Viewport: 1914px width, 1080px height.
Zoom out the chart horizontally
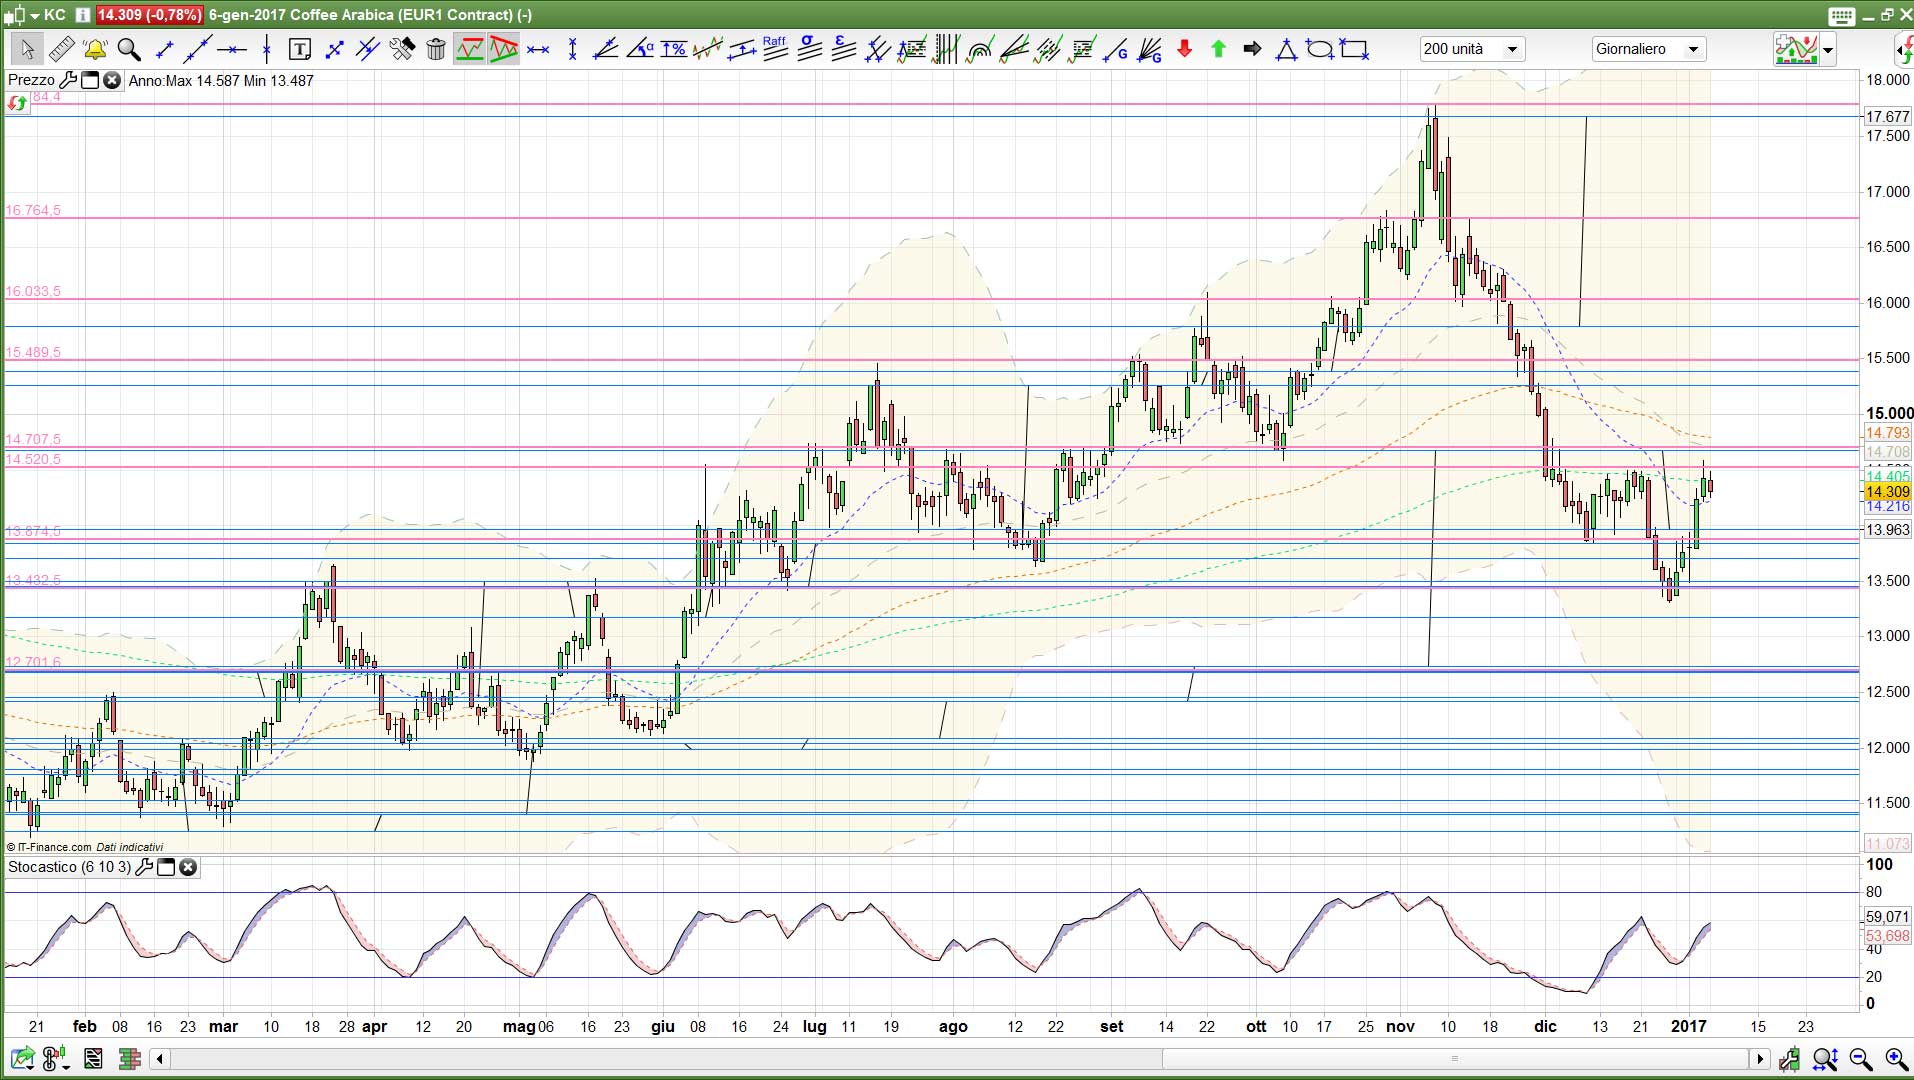(x=1861, y=1058)
